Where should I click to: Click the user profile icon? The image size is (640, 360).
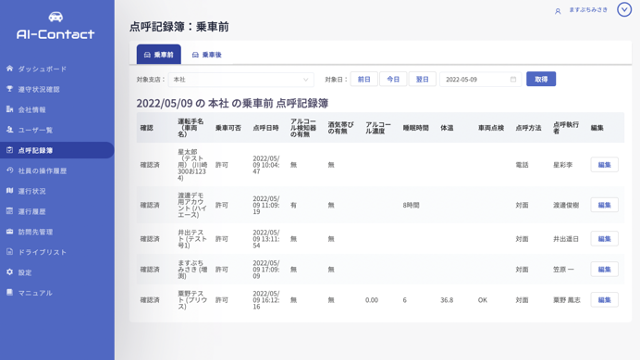(558, 11)
